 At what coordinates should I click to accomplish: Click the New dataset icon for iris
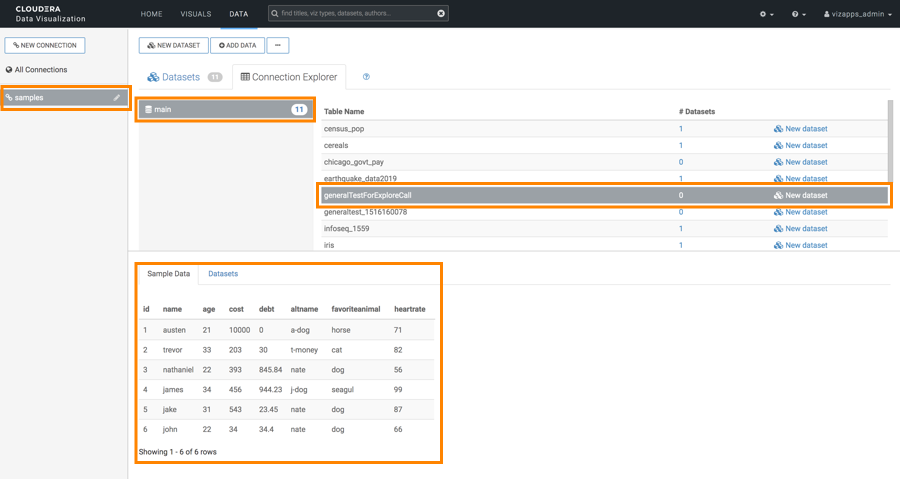(779, 245)
